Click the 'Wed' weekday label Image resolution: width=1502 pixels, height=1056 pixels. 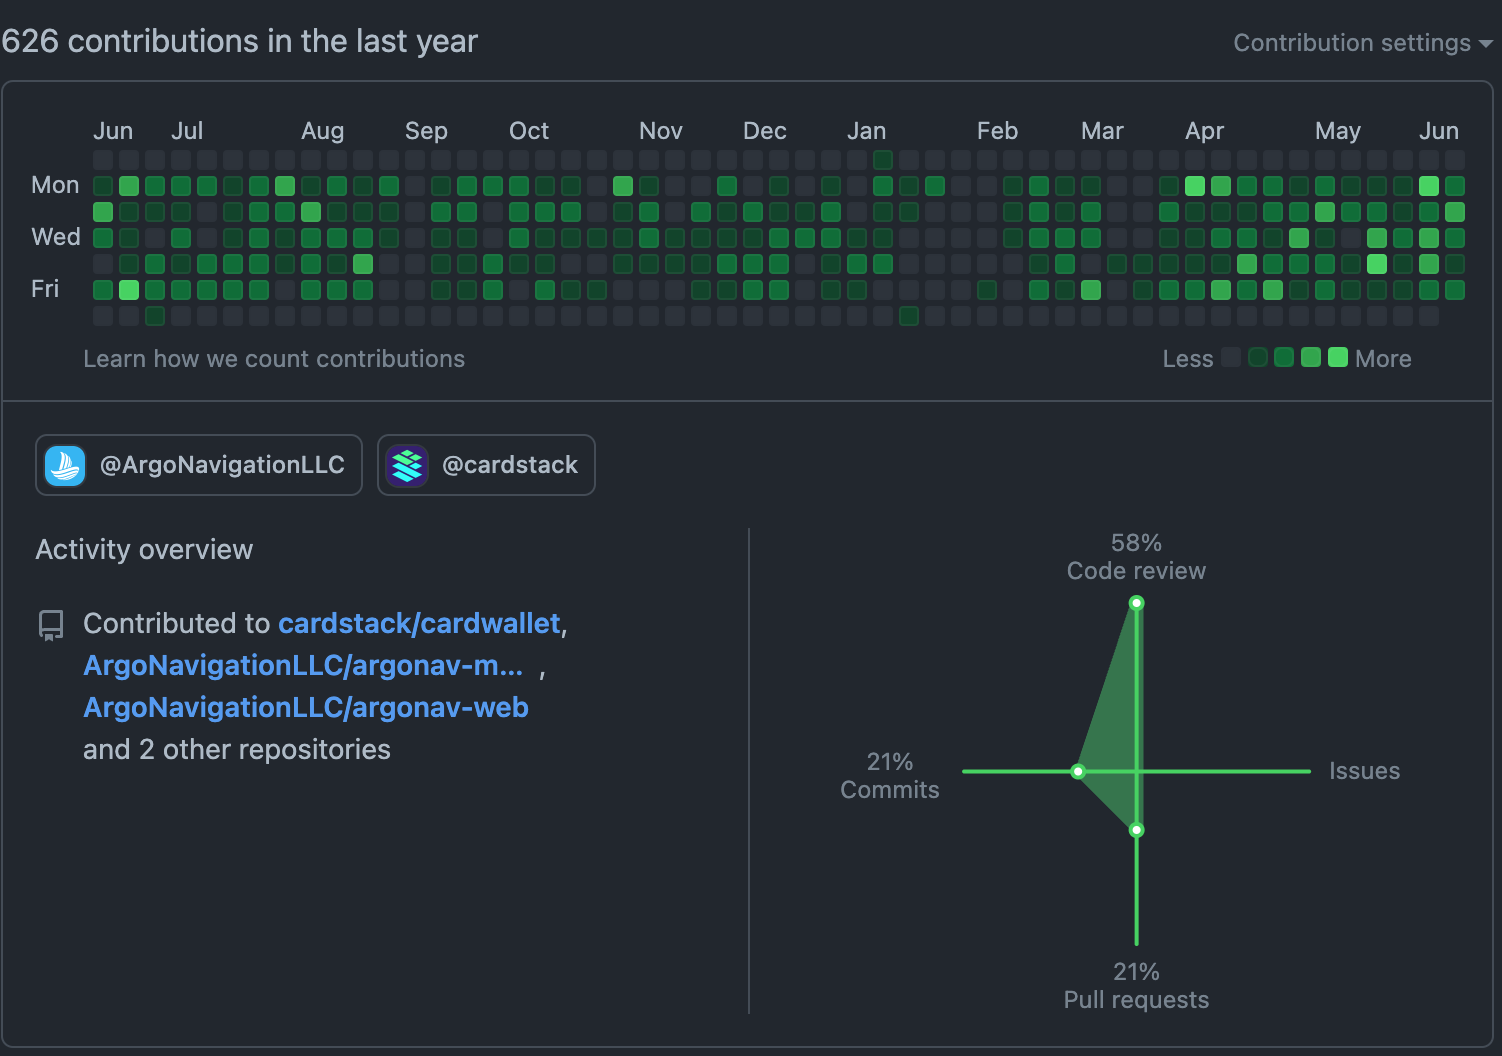pyautogui.click(x=56, y=237)
